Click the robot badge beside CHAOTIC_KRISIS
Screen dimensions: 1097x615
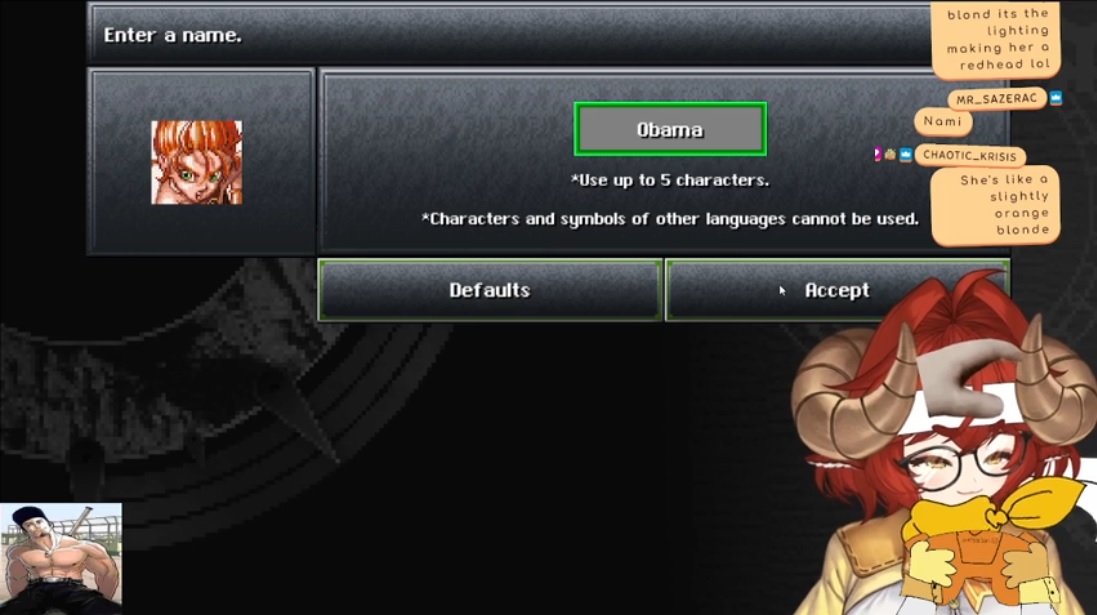[890, 155]
